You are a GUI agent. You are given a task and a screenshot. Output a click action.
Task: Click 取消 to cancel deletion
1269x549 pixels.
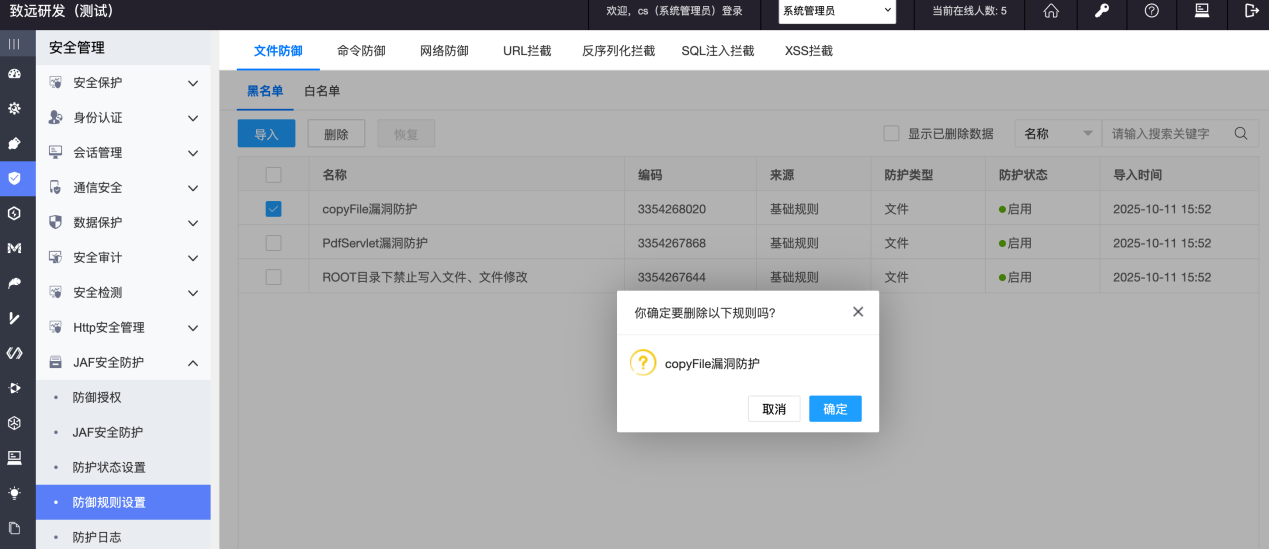pos(774,409)
